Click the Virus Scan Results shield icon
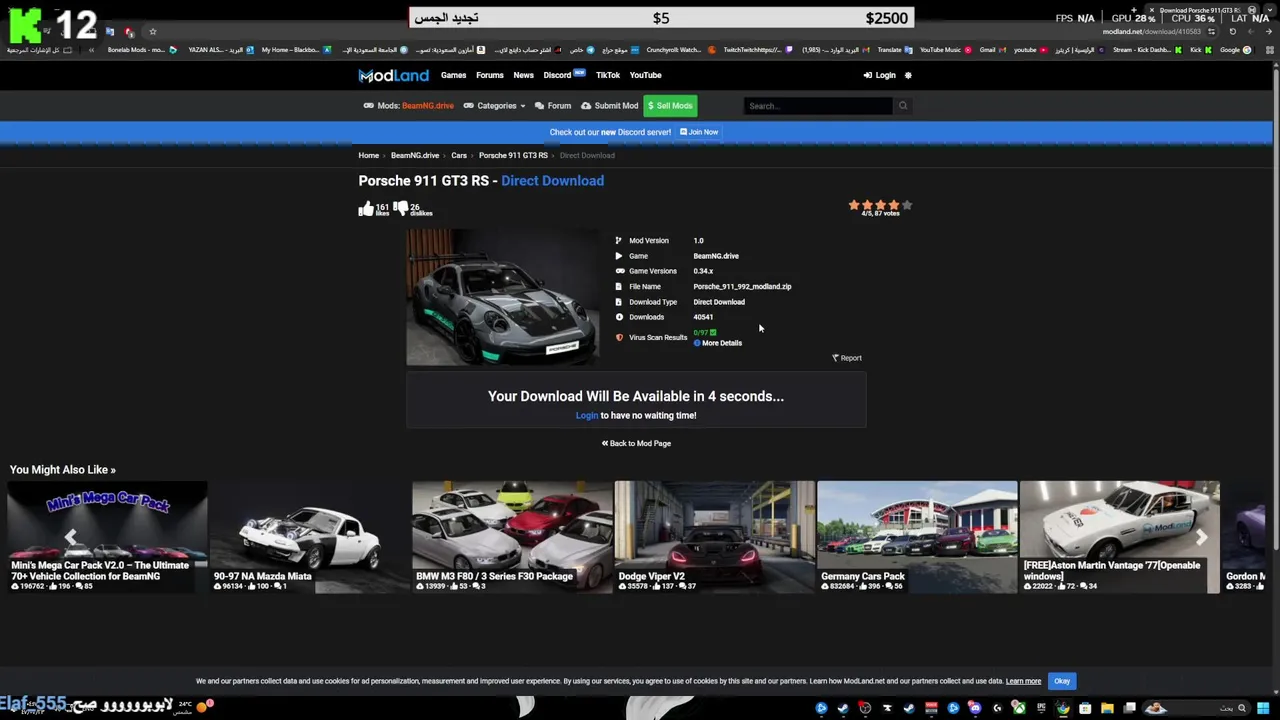This screenshot has height=720, width=1280. click(x=619, y=337)
